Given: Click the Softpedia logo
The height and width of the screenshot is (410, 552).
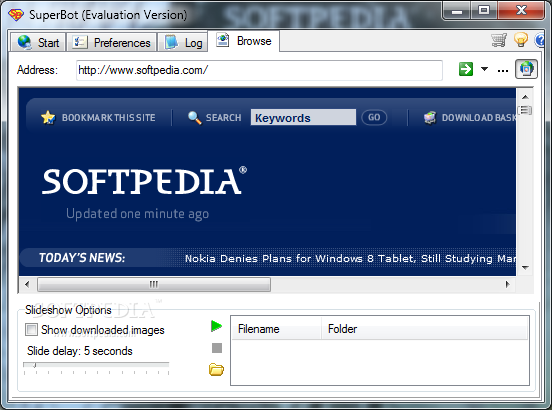Looking at the screenshot, I should tap(144, 181).
